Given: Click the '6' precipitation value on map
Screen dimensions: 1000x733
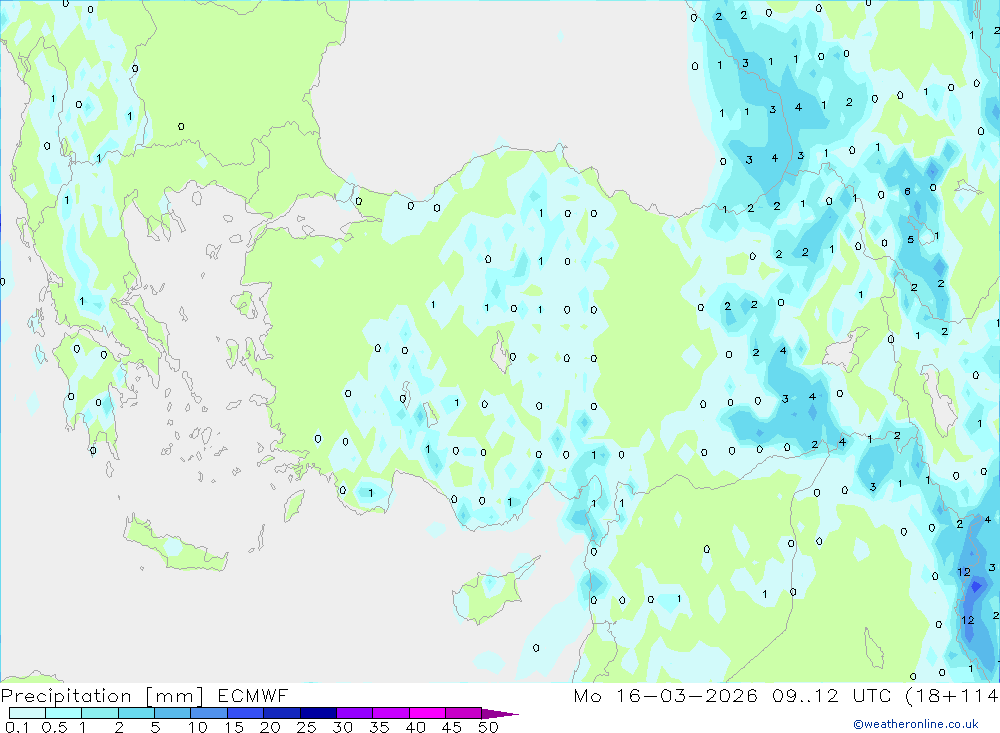Looking at the screenshot, I should click(907, 191).
